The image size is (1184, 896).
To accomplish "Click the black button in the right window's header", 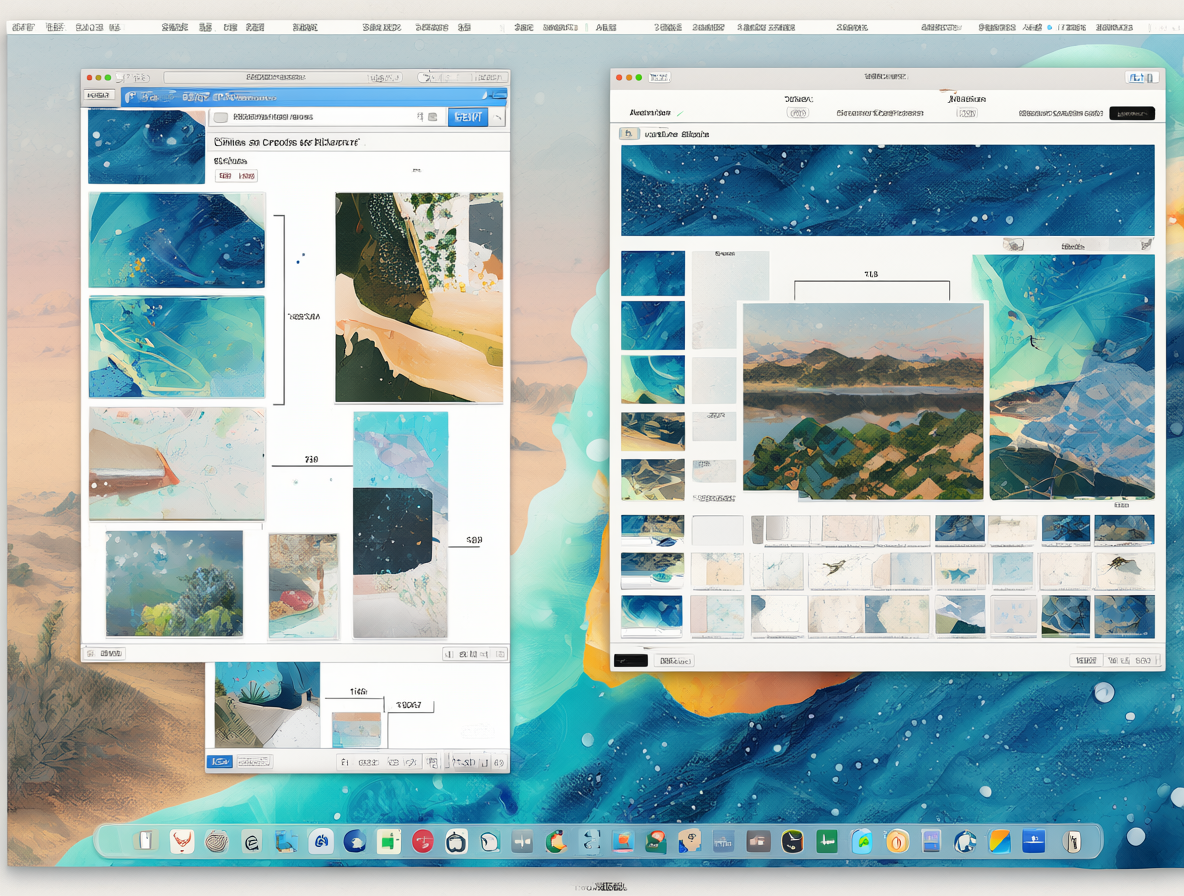I will [1132, 113].
